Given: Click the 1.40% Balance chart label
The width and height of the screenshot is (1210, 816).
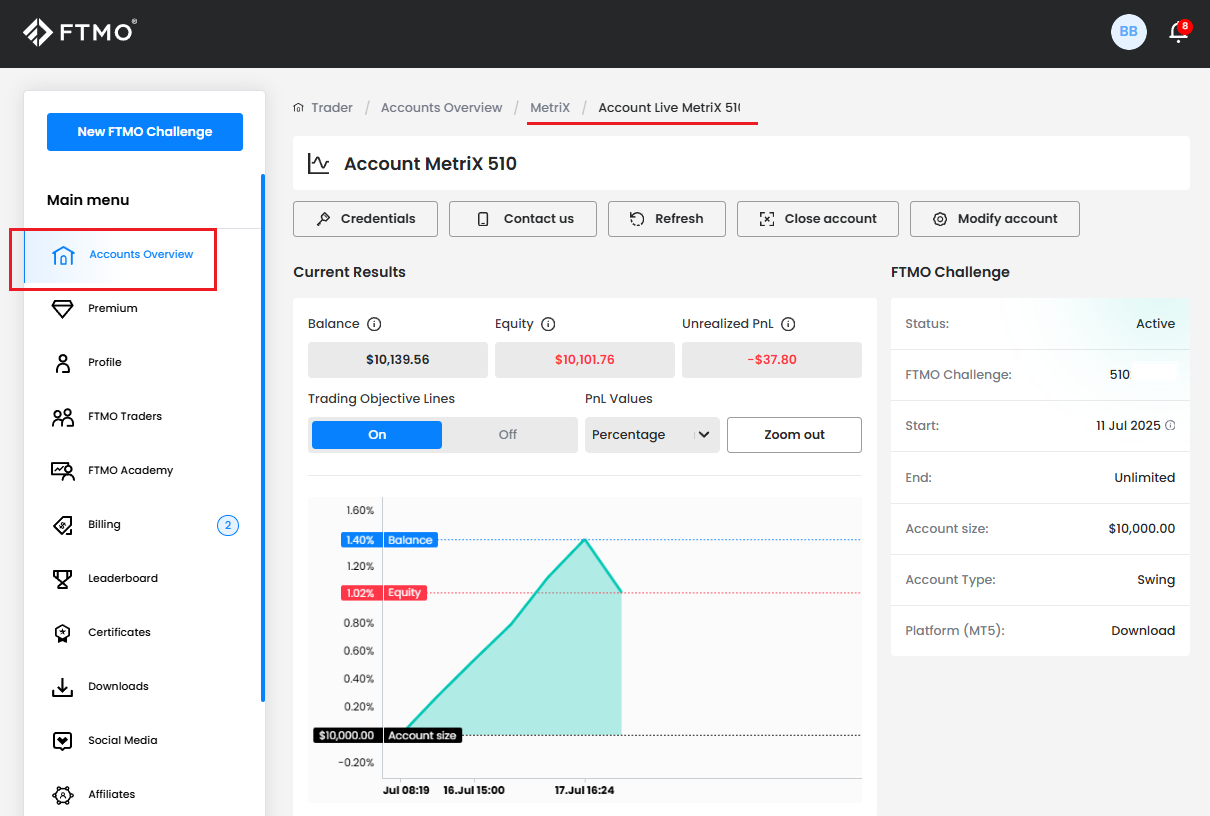Looking at the screenshot, I should click(x=387, y=540).
